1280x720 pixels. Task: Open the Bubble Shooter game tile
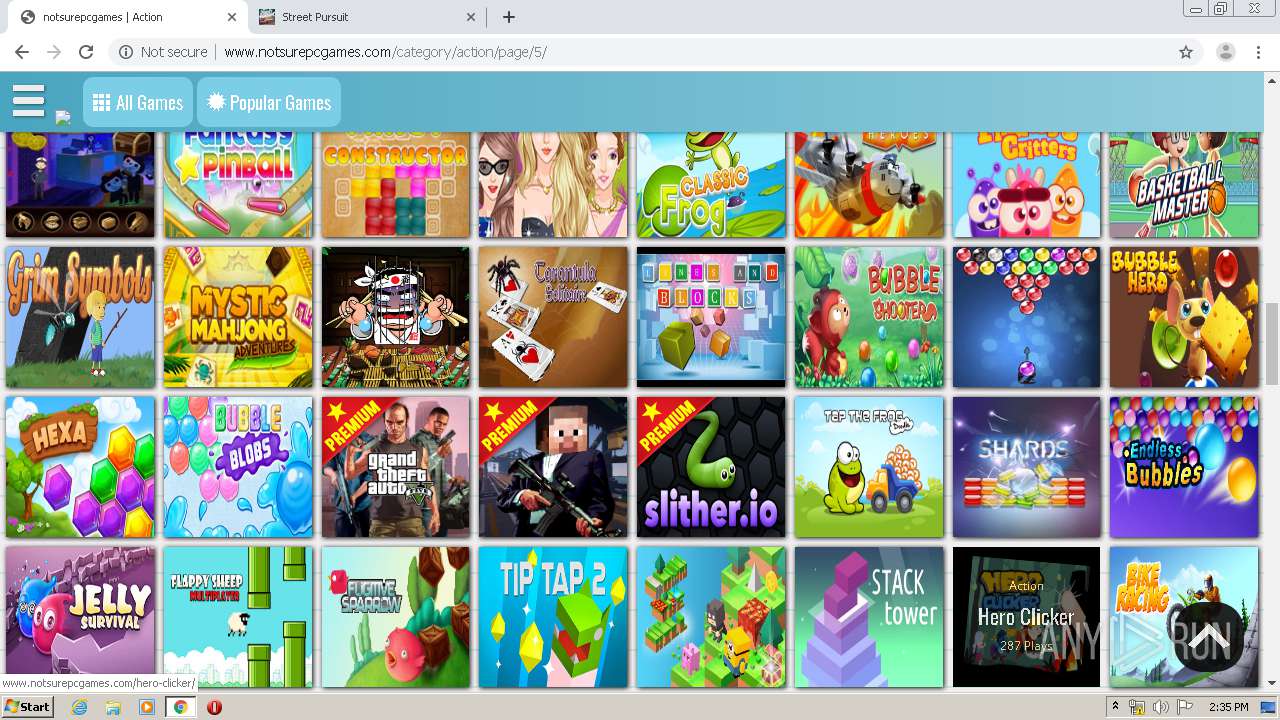point(869,317)
